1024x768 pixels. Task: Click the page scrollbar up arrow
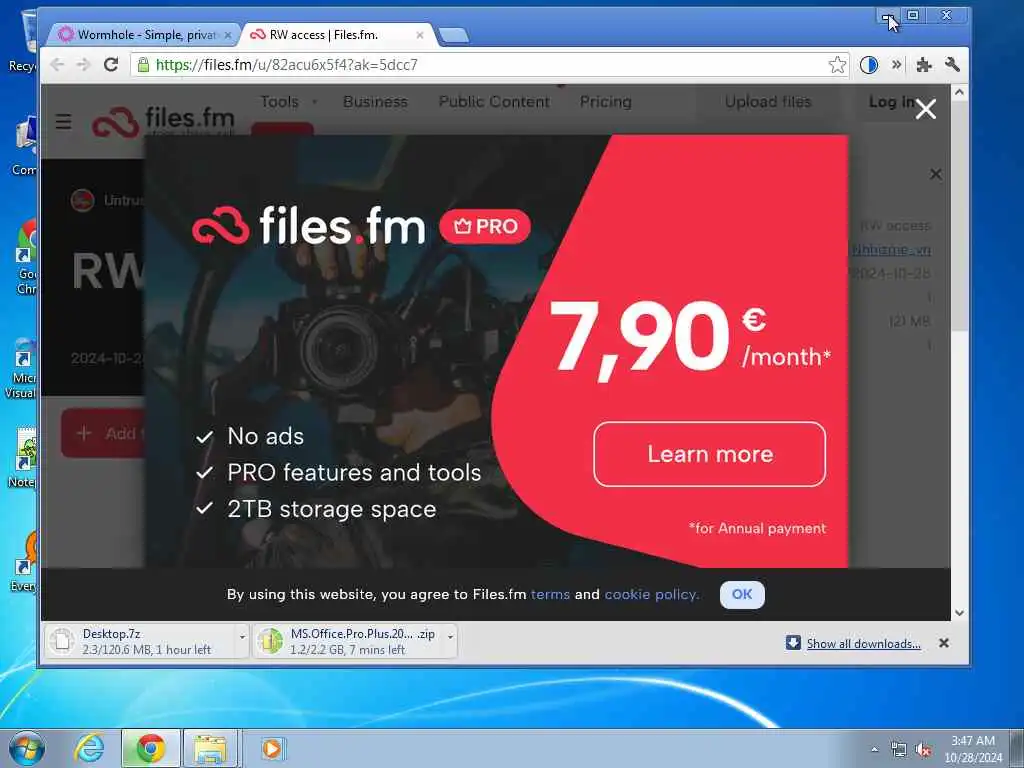pos(959,93)
